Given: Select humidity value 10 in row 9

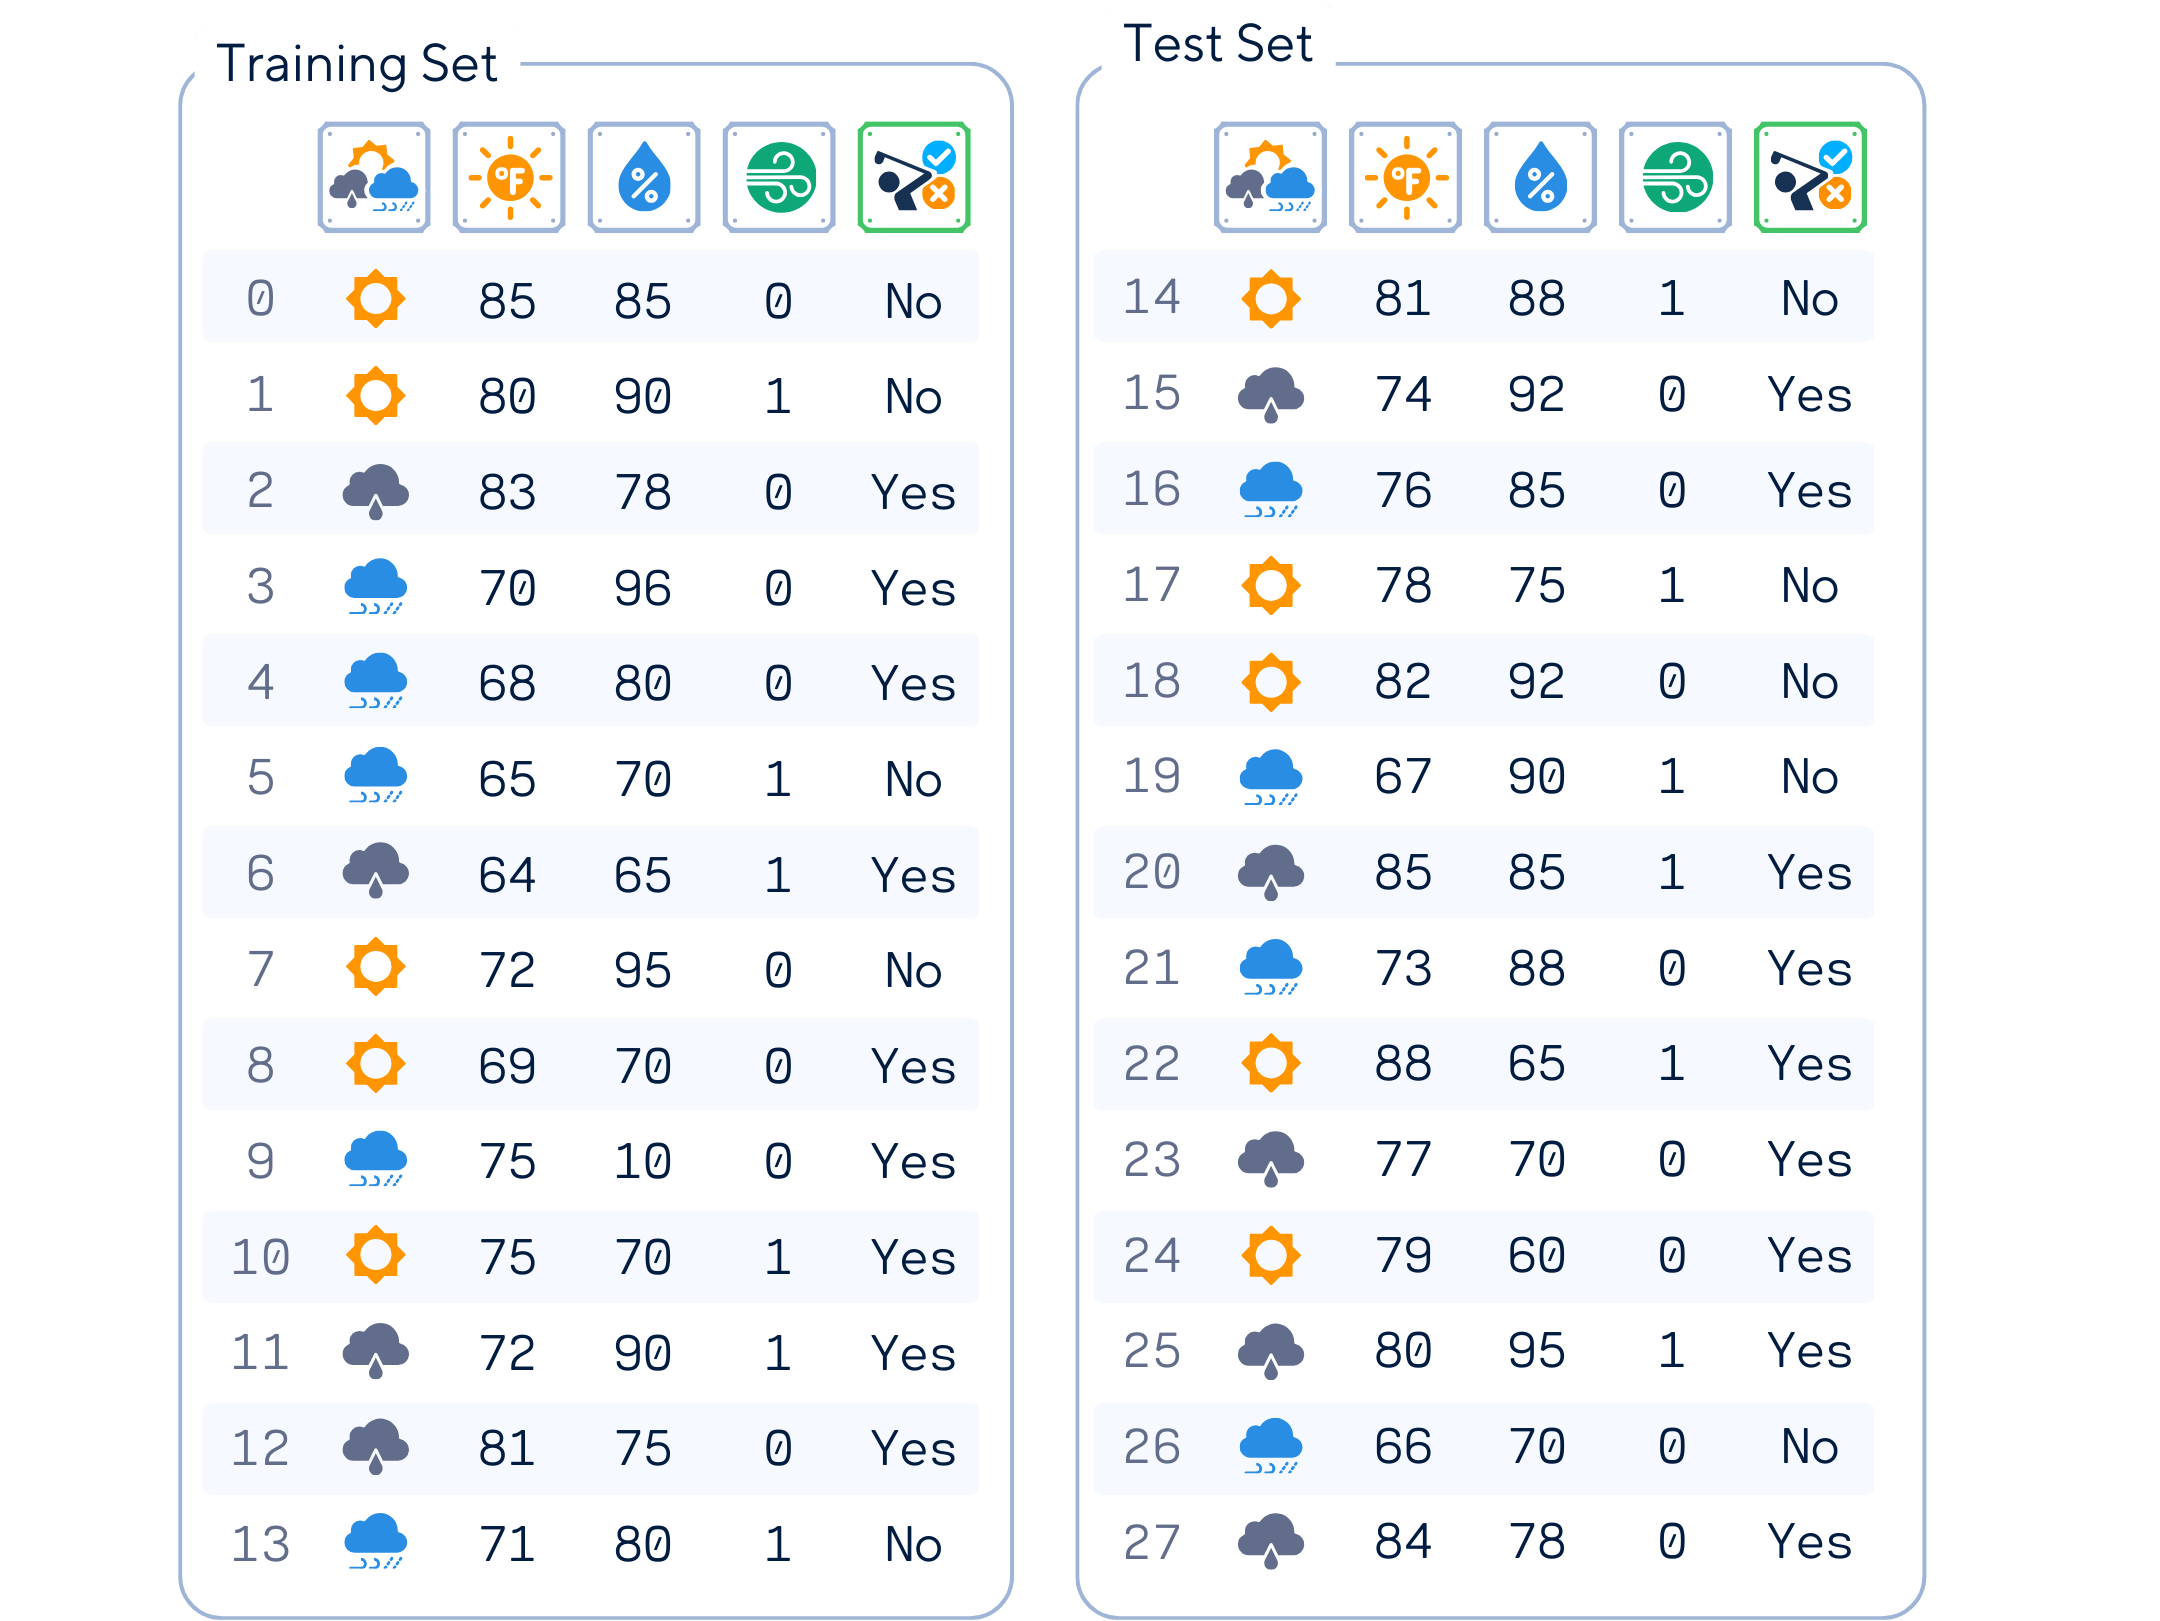Looking at the screenshot, I should [x=642, y=1161].
